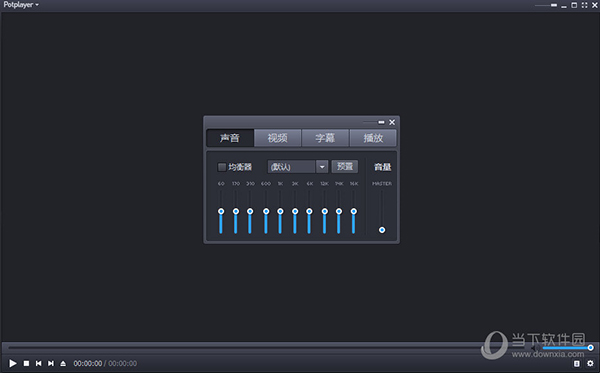The width and height of the screenshot is (600, 373).
Task: Close the control panel dialog
Action: pos(392,122)
